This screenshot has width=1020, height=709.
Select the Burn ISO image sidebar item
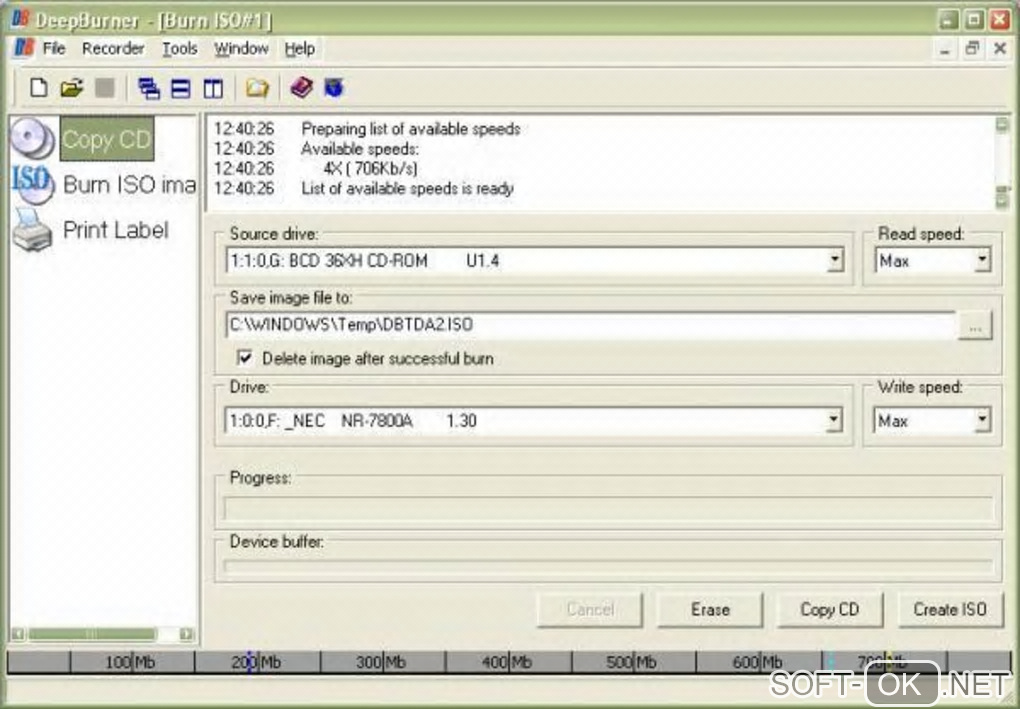click(x=129, y=185)
